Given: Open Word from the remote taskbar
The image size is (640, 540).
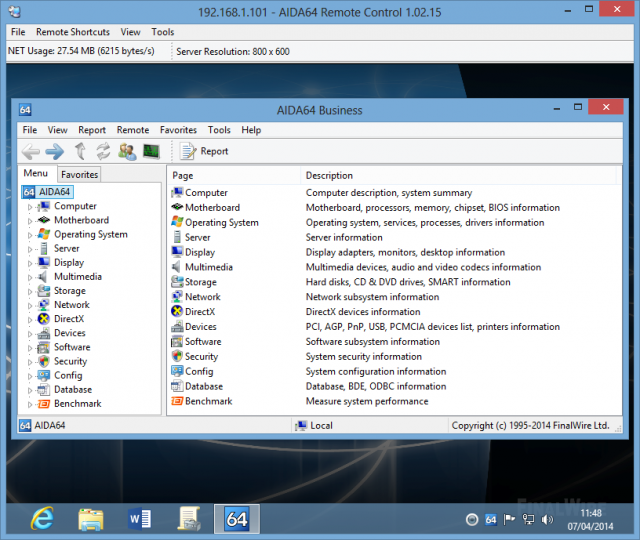Looking at the screenshot, I should (139, 518).
